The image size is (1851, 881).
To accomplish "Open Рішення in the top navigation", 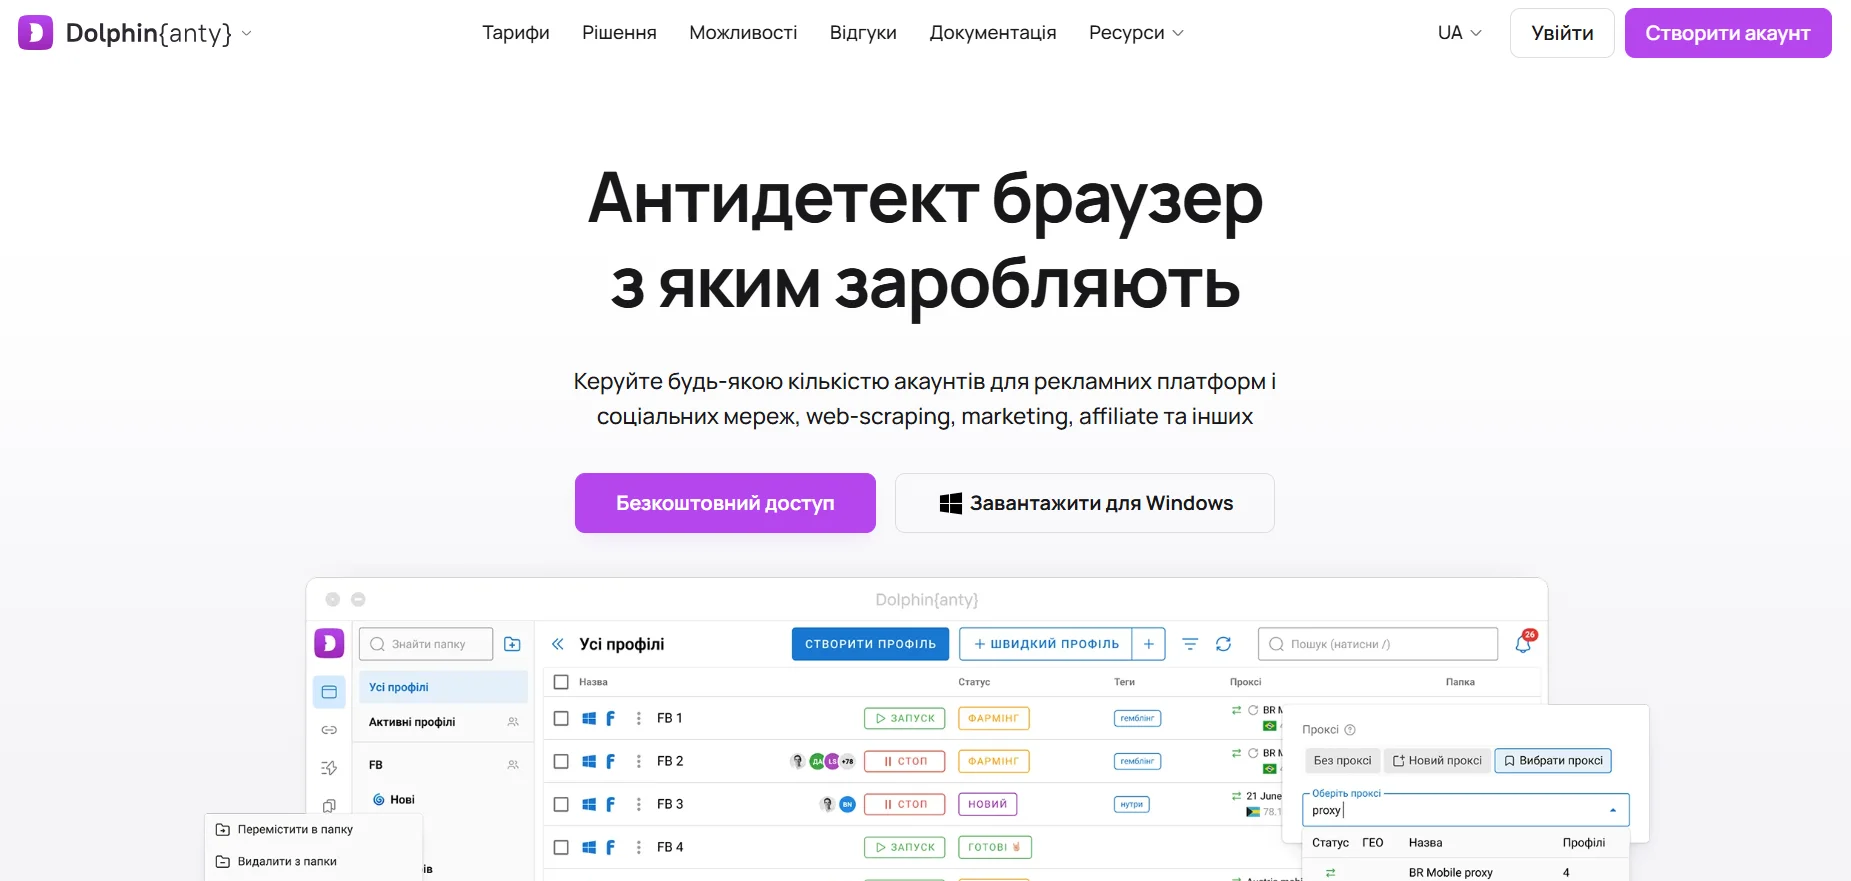I will pos(619,33).
